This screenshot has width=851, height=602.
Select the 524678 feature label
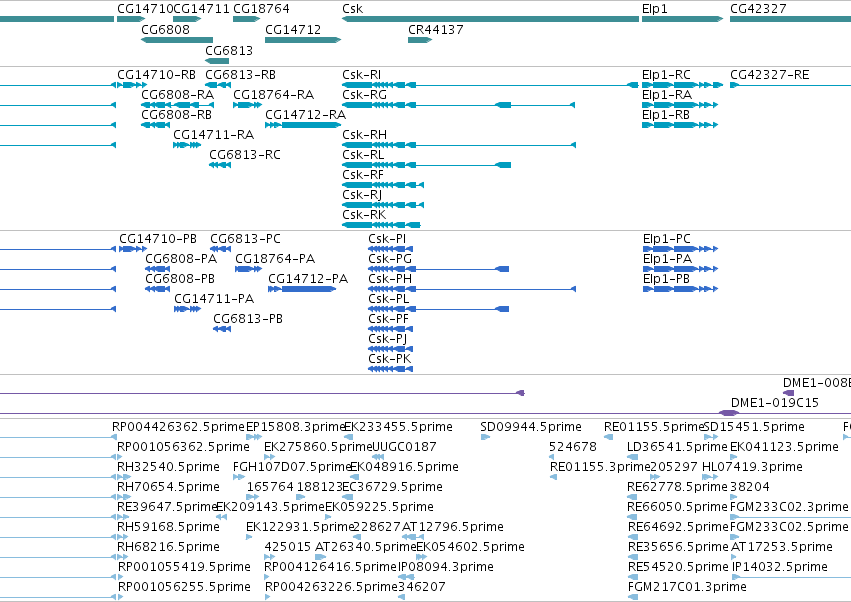coord(573,447)
